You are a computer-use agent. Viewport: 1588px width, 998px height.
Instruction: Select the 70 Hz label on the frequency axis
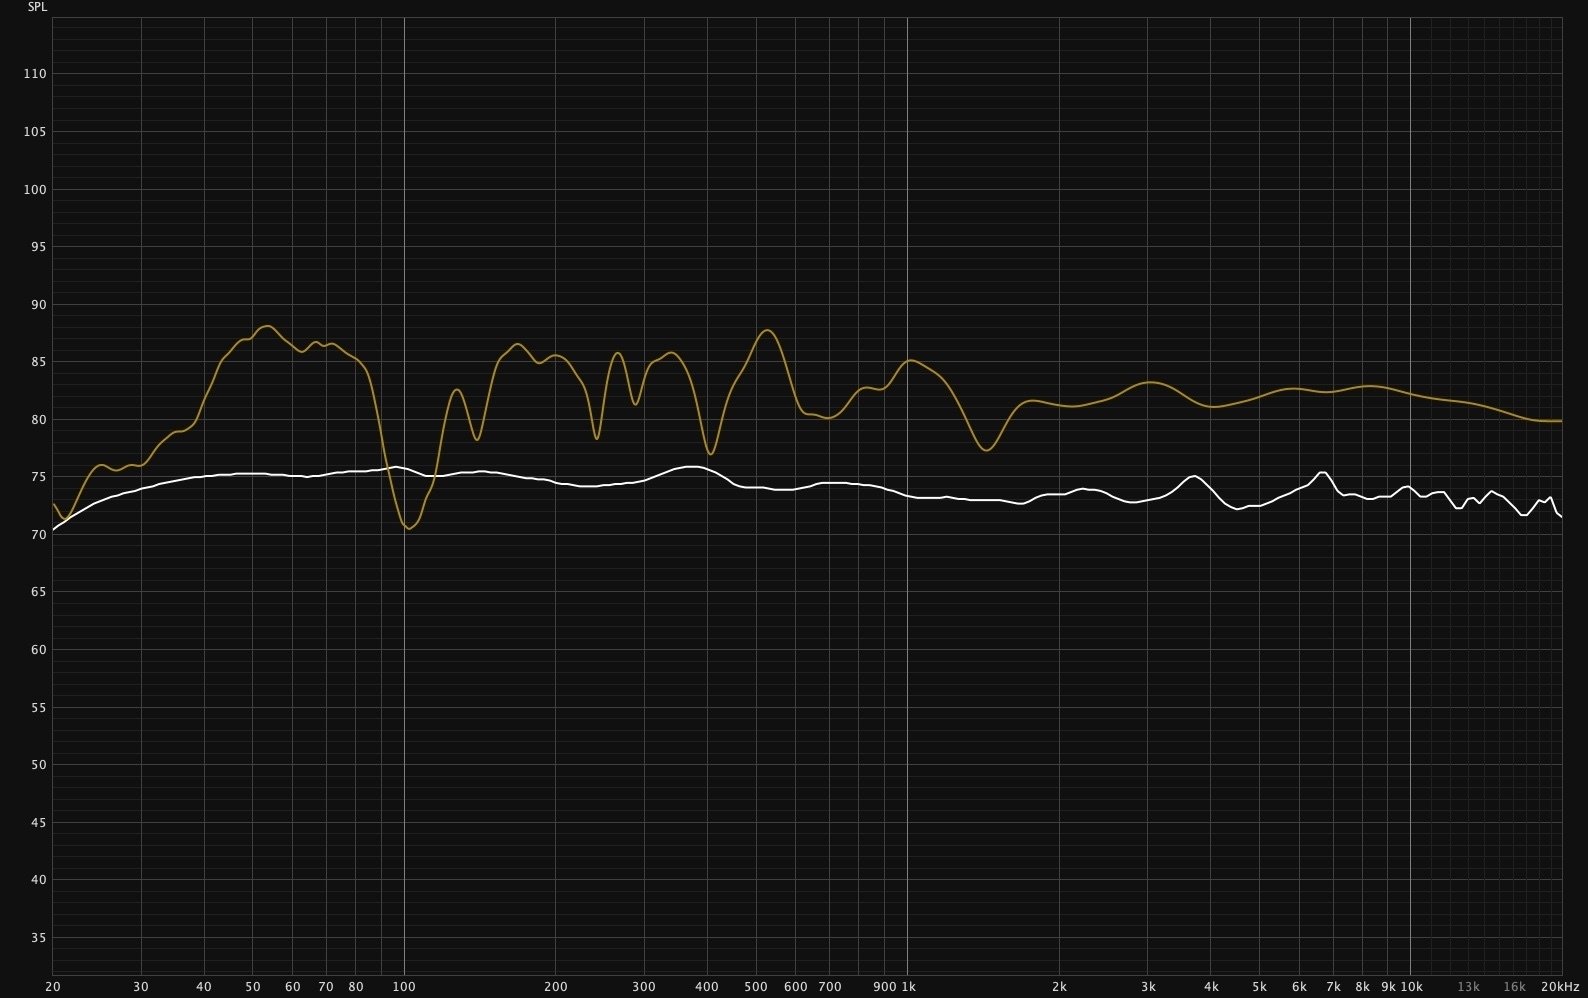click(326, 987)
